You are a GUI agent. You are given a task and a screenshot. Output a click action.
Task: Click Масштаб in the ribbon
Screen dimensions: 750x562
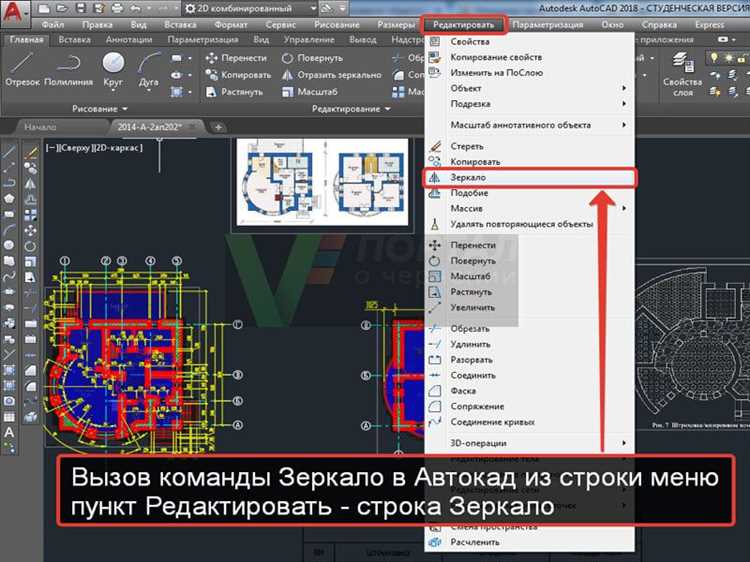point(309,92)
